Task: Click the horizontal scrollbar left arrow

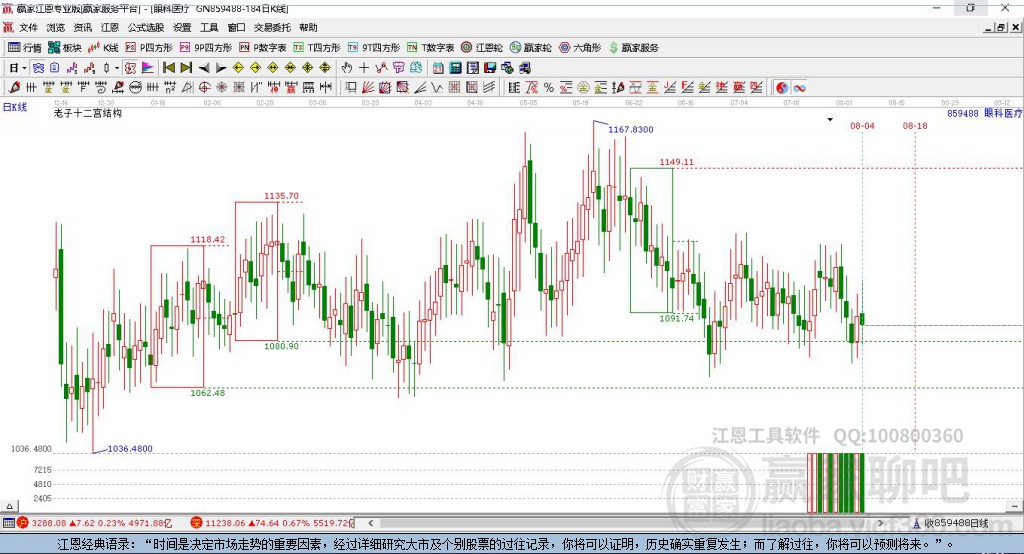Action: coord(371,523)
